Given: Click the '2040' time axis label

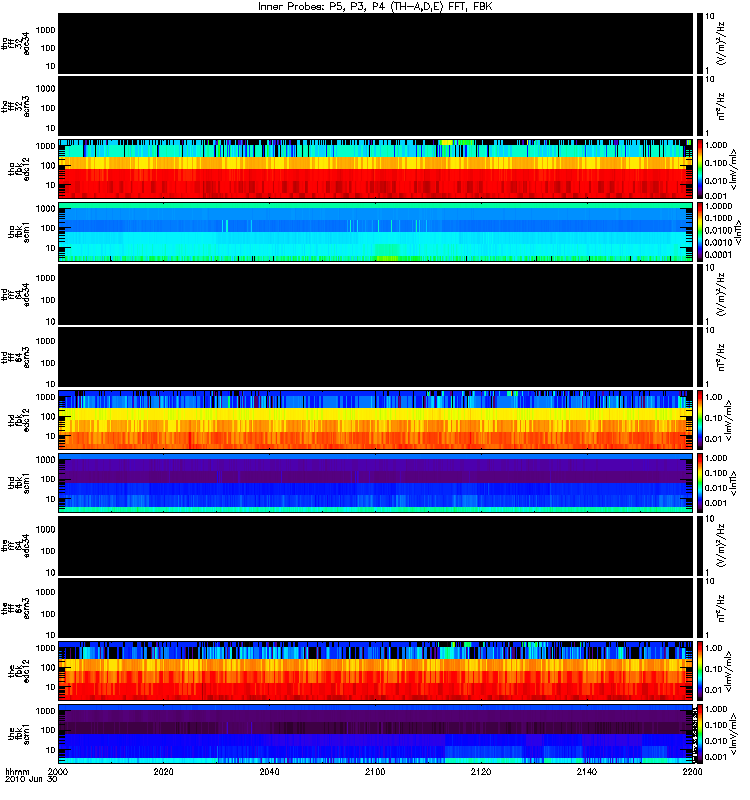Looking at the screenshot, I should coord(269,771).
